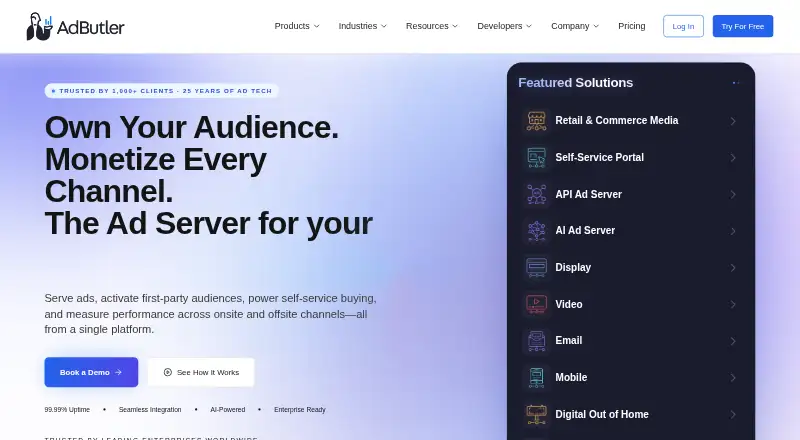Click the chevron on the Email row
This screenshot has height=440, width=800.
tap(733, 341)
